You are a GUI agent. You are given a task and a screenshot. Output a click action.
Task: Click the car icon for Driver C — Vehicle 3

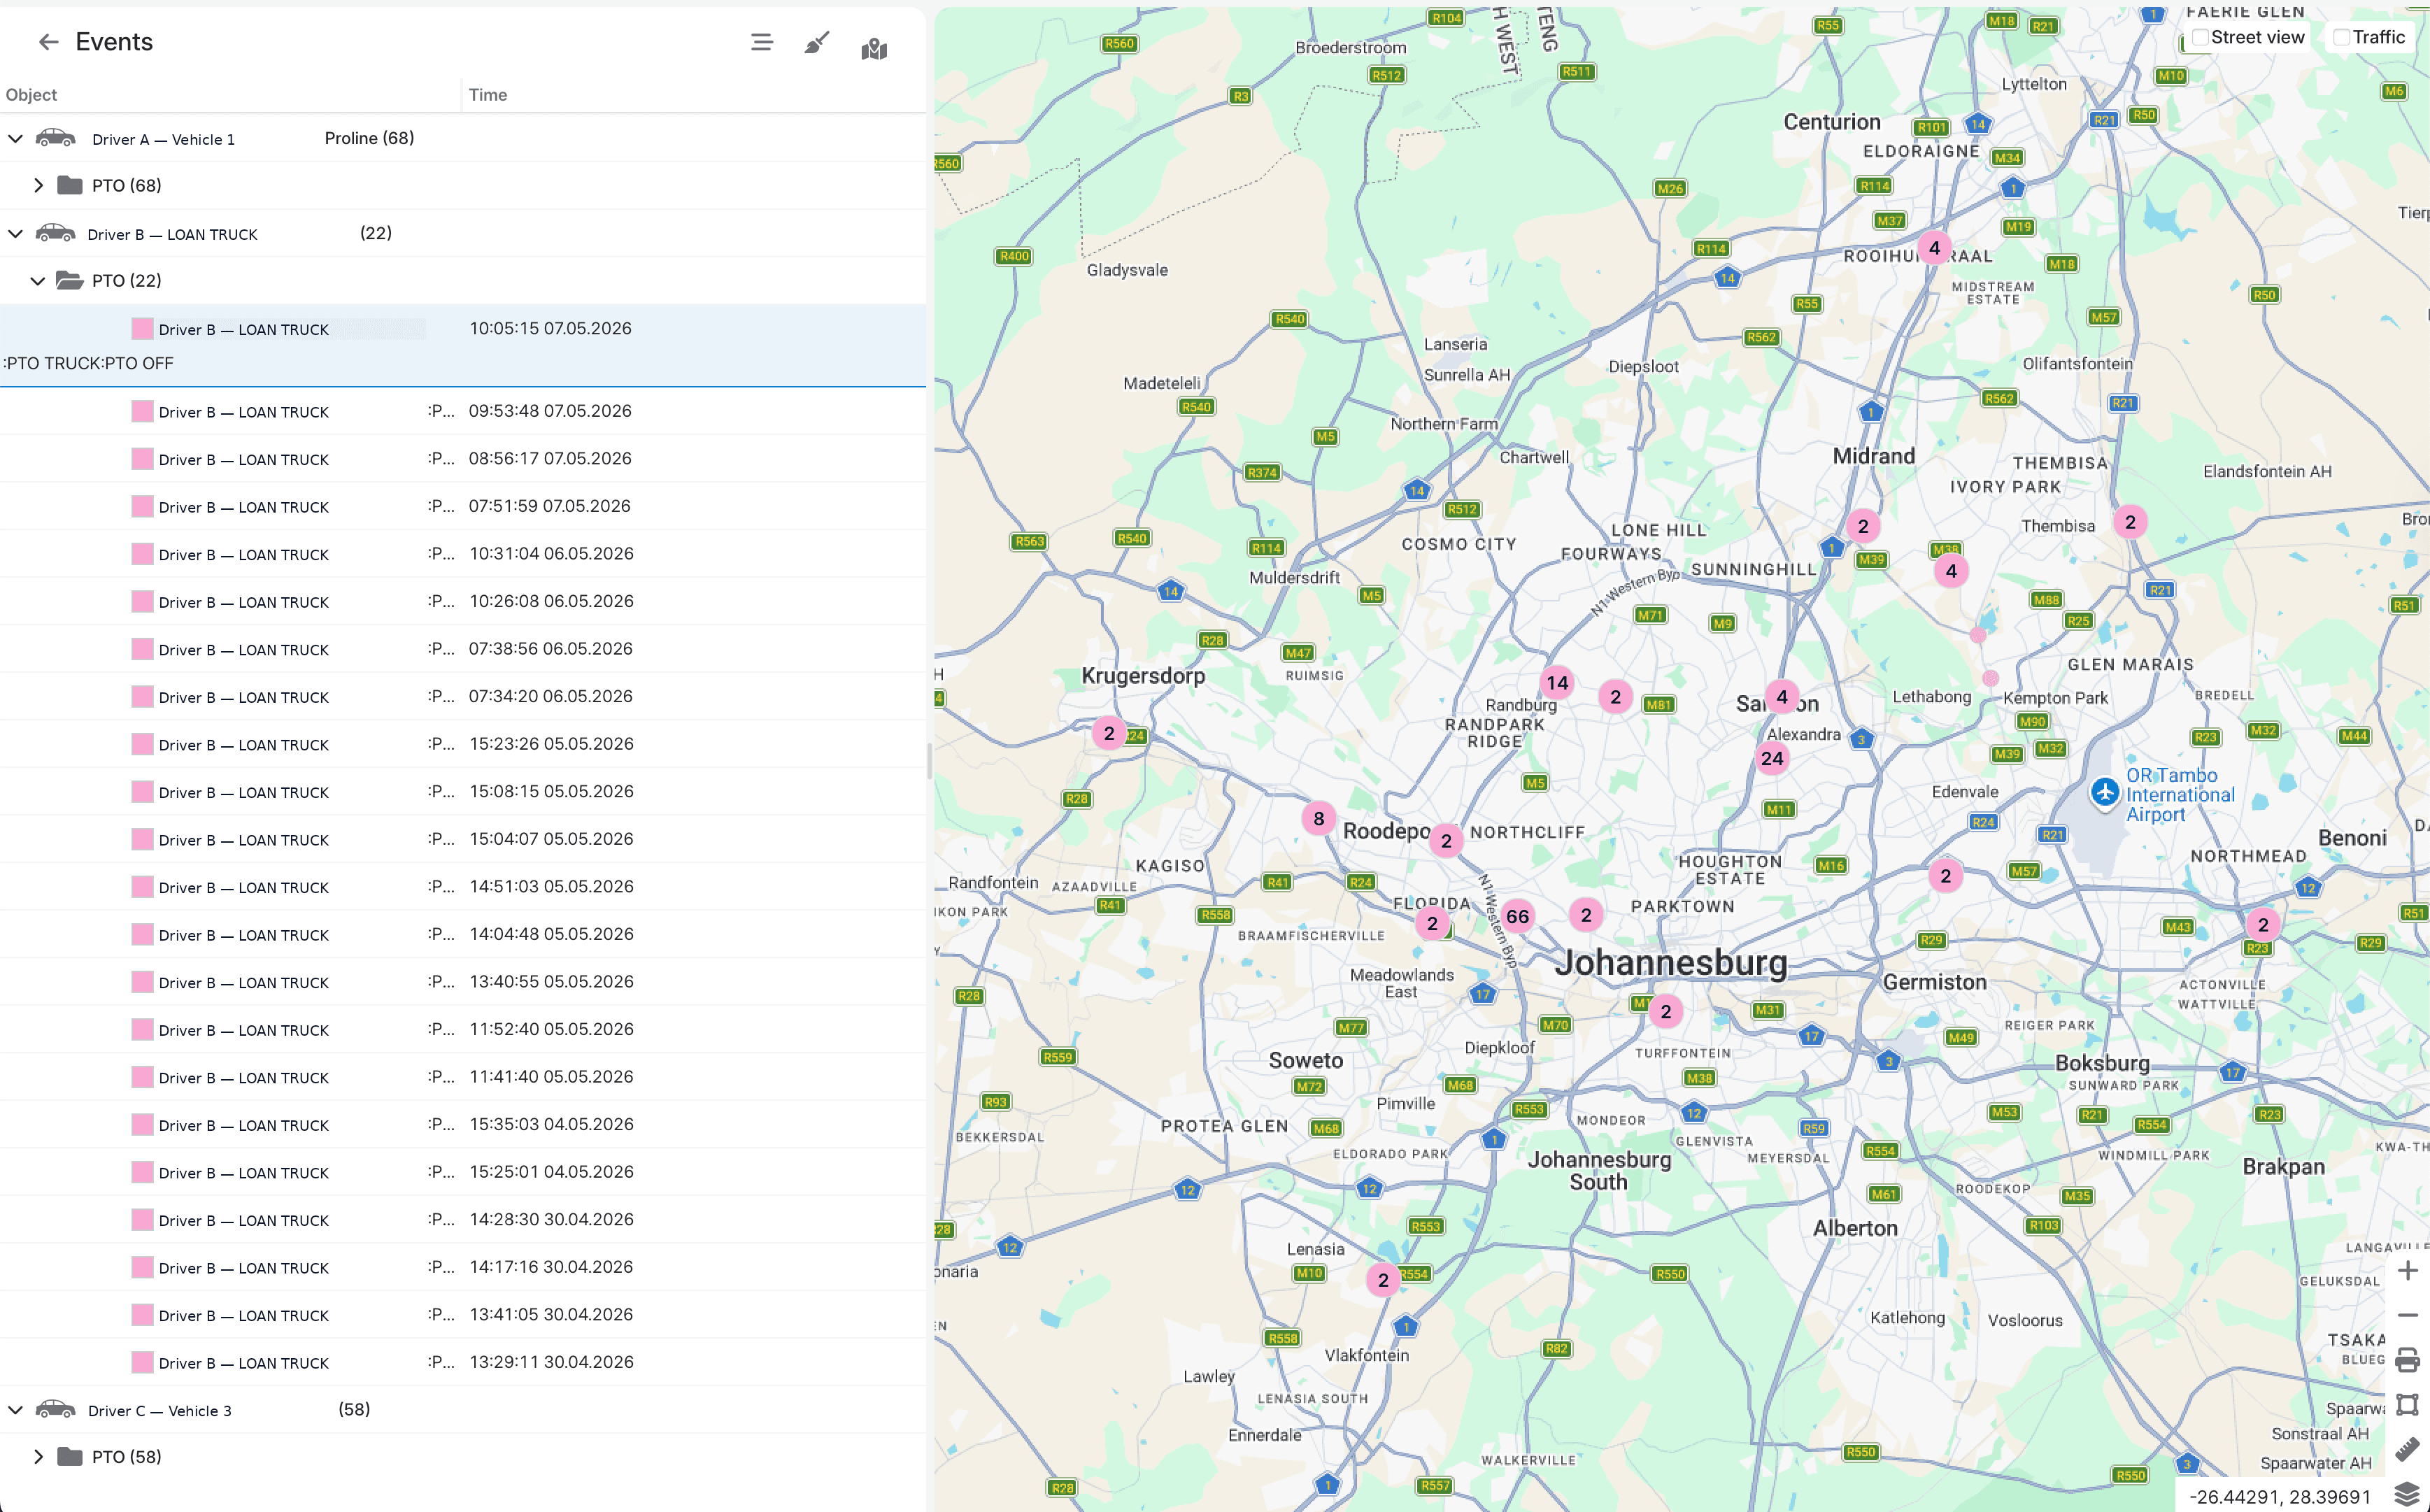(x=56, y=1409)
